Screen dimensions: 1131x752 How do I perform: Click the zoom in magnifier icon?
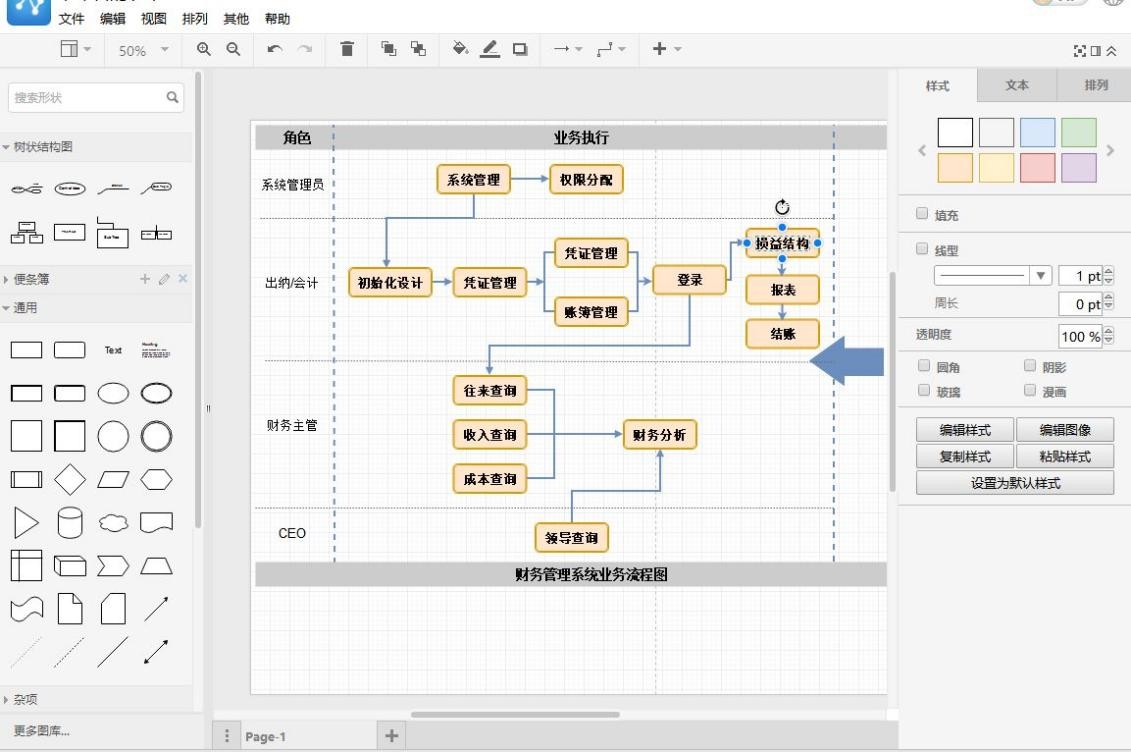(205, 49)
